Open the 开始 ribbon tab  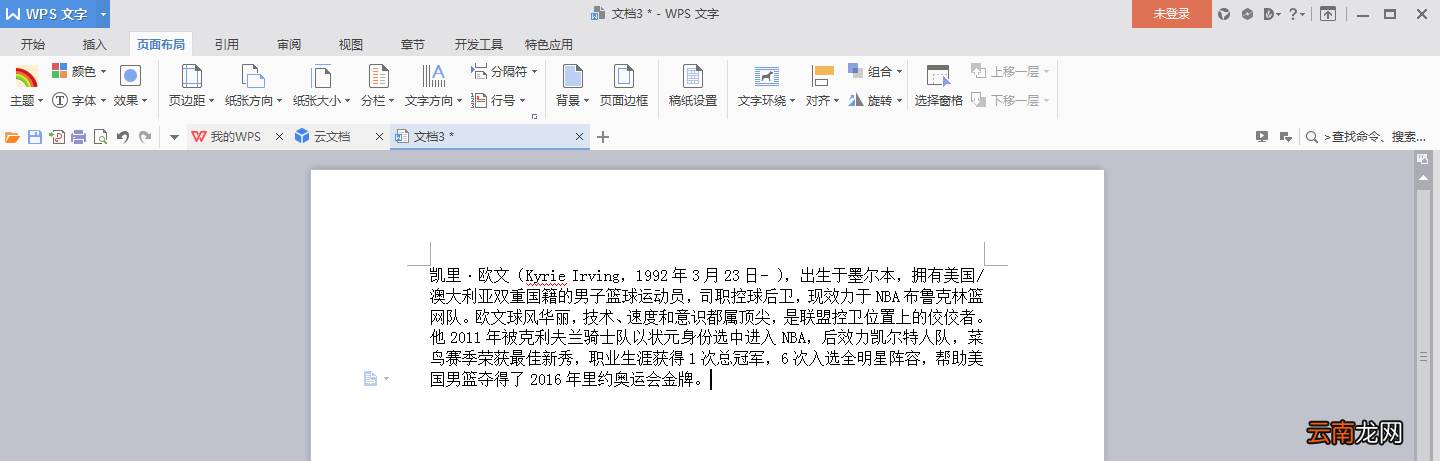(x=33, y=45)
